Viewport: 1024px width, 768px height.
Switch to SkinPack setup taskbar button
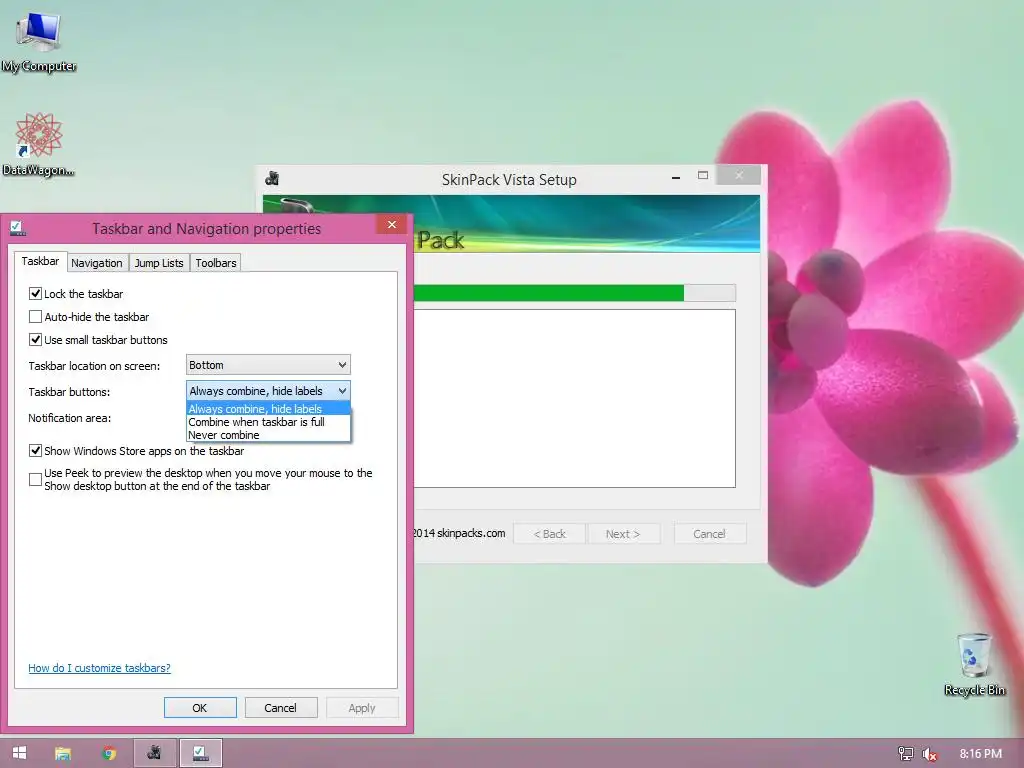coord(155,753)
